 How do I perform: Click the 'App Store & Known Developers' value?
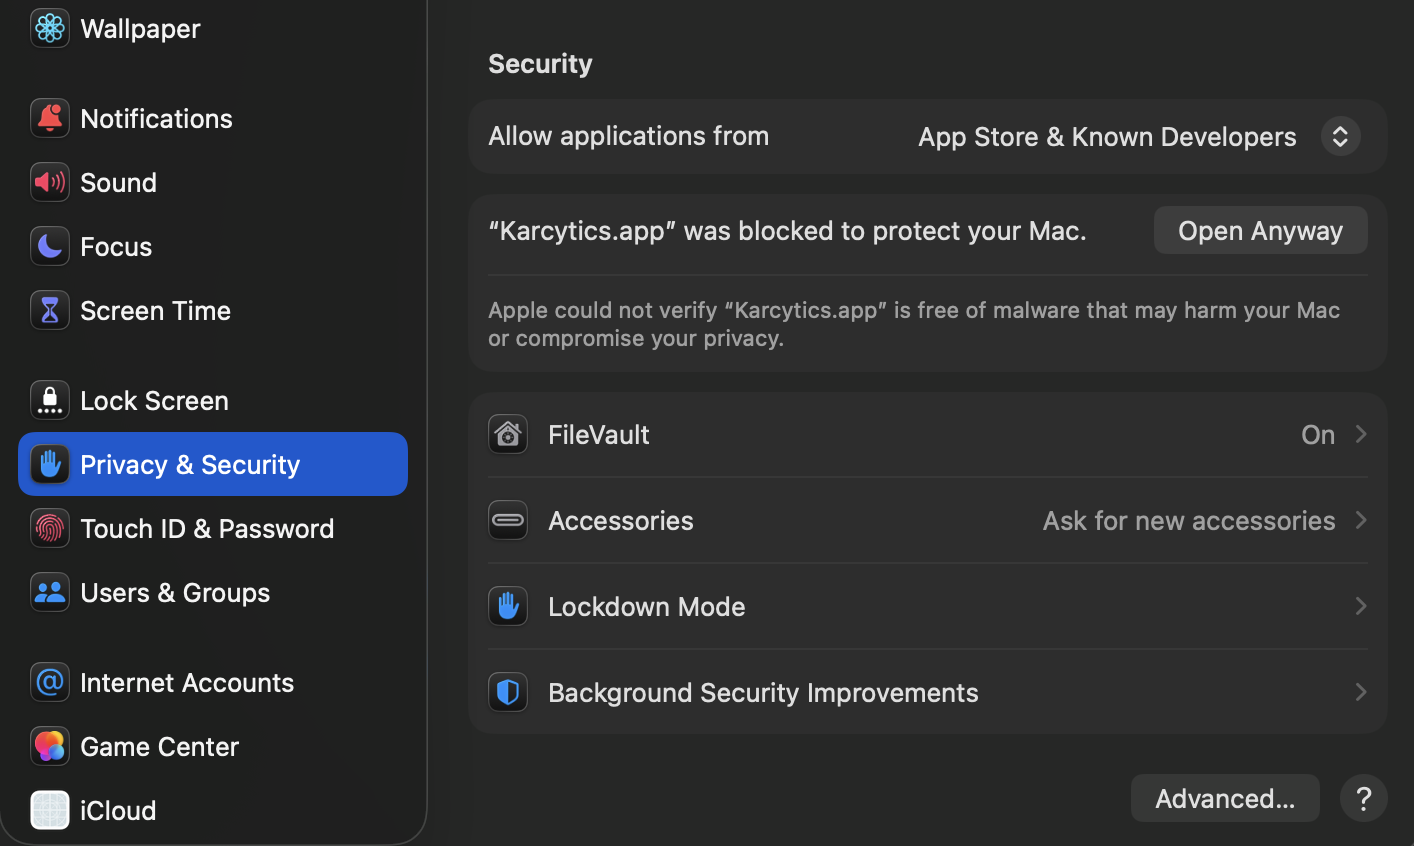click(x=1107, y=137)
